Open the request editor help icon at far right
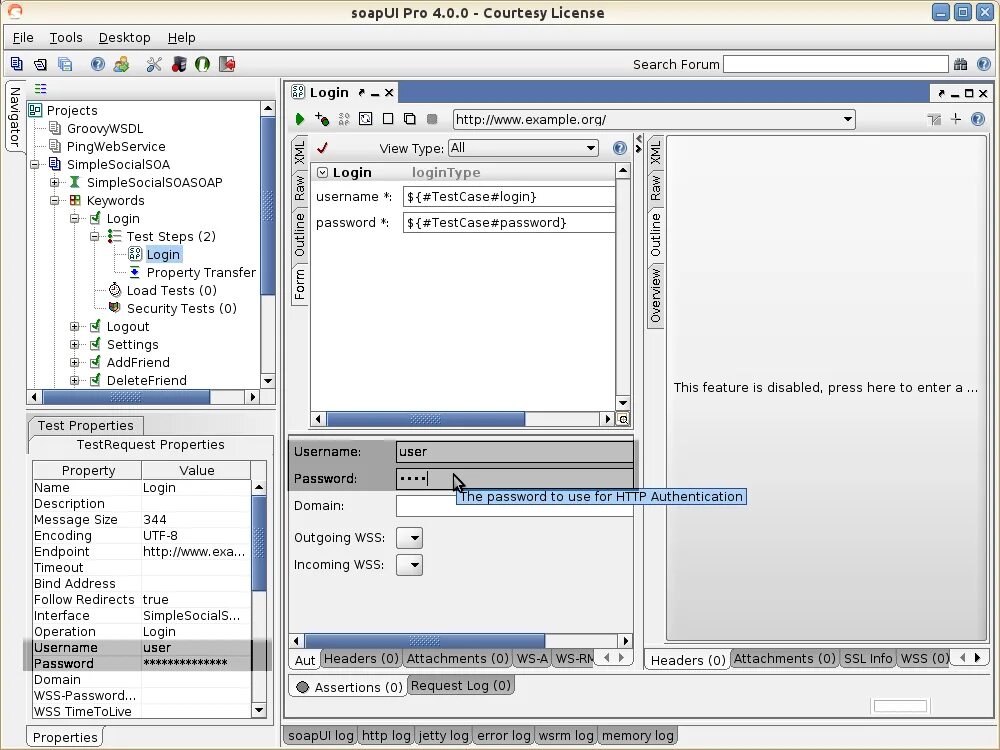Image resolution: width=1000 pixels, height=750 pixels. (978, 119)
